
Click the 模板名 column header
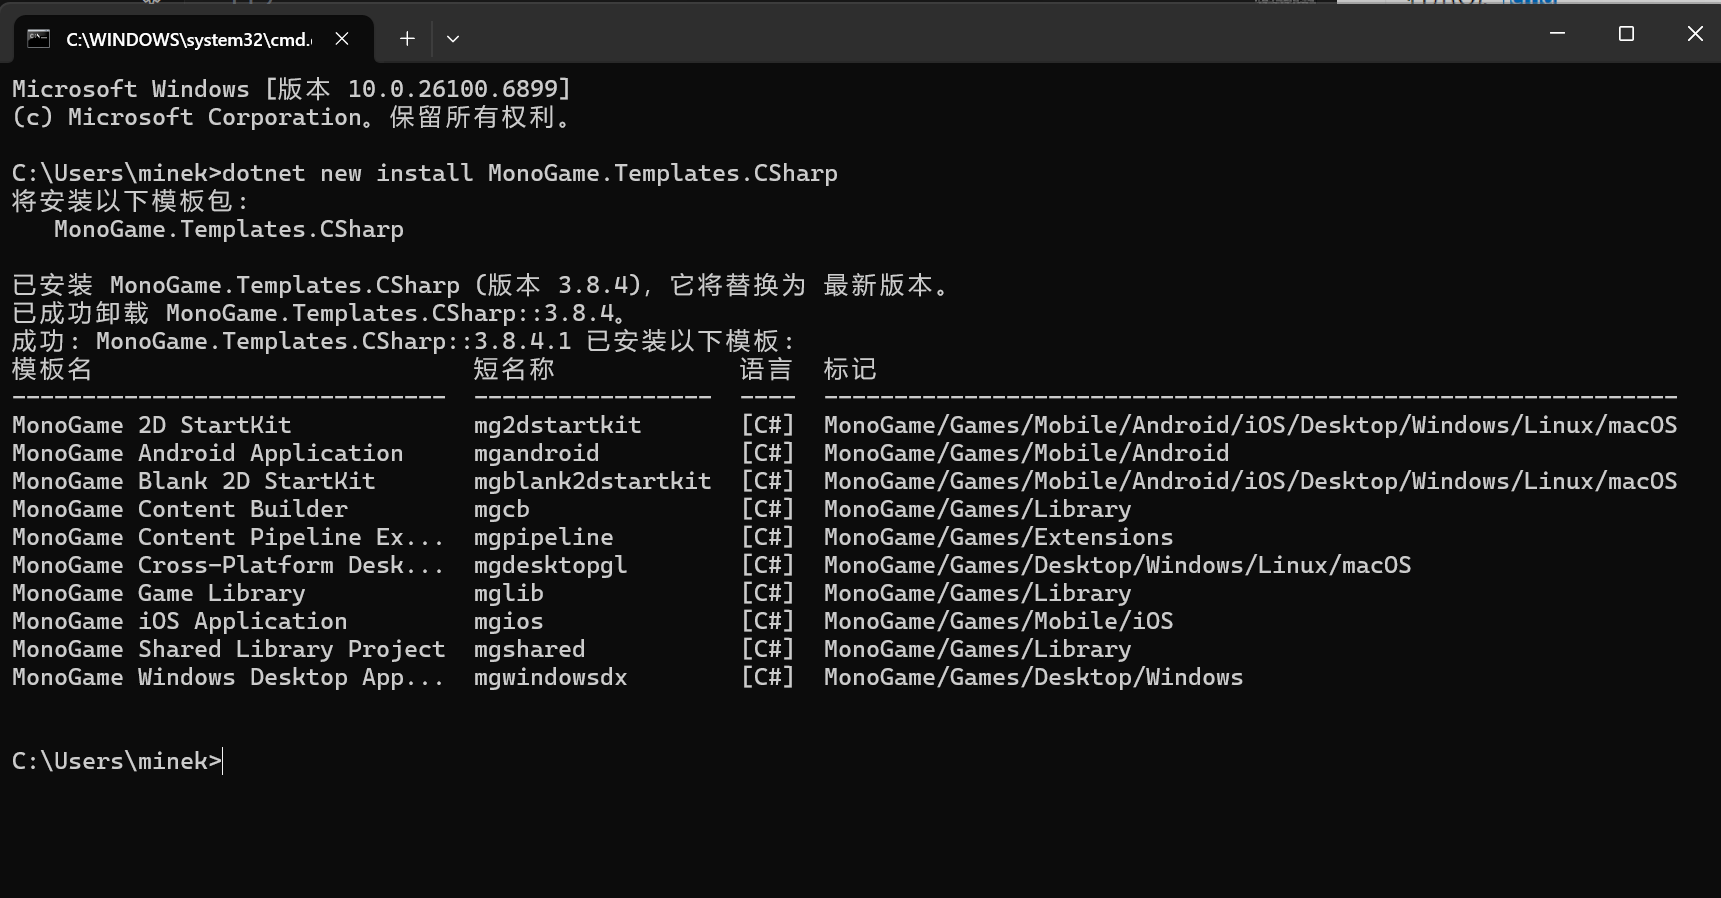(52, 369)
